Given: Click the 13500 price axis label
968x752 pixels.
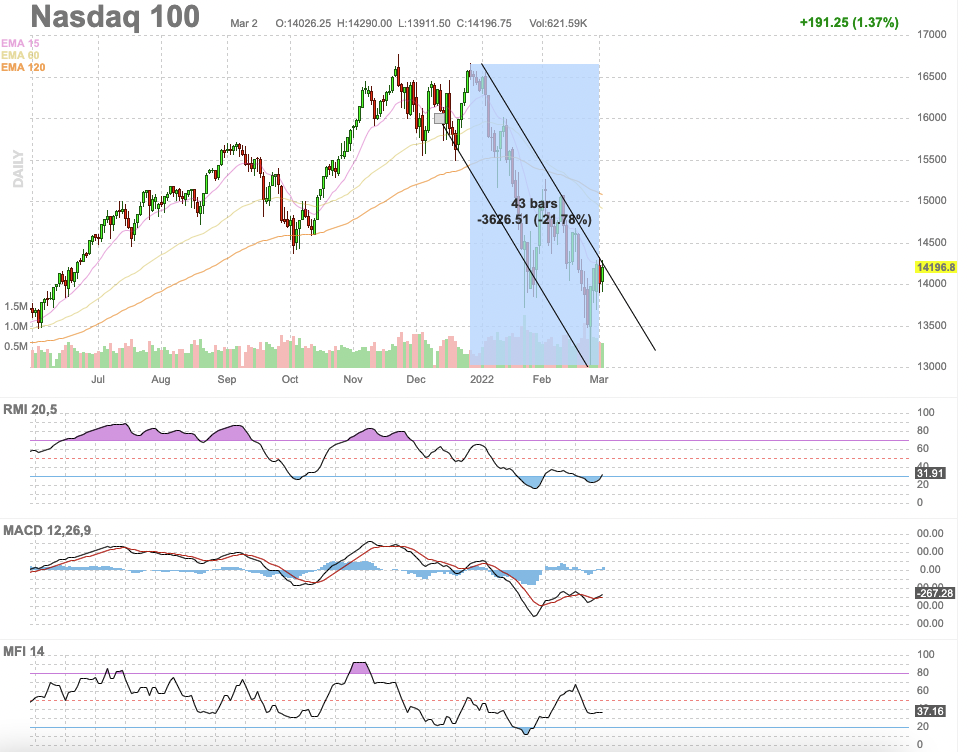Looking at the screenshot, I should pos(932,325).
